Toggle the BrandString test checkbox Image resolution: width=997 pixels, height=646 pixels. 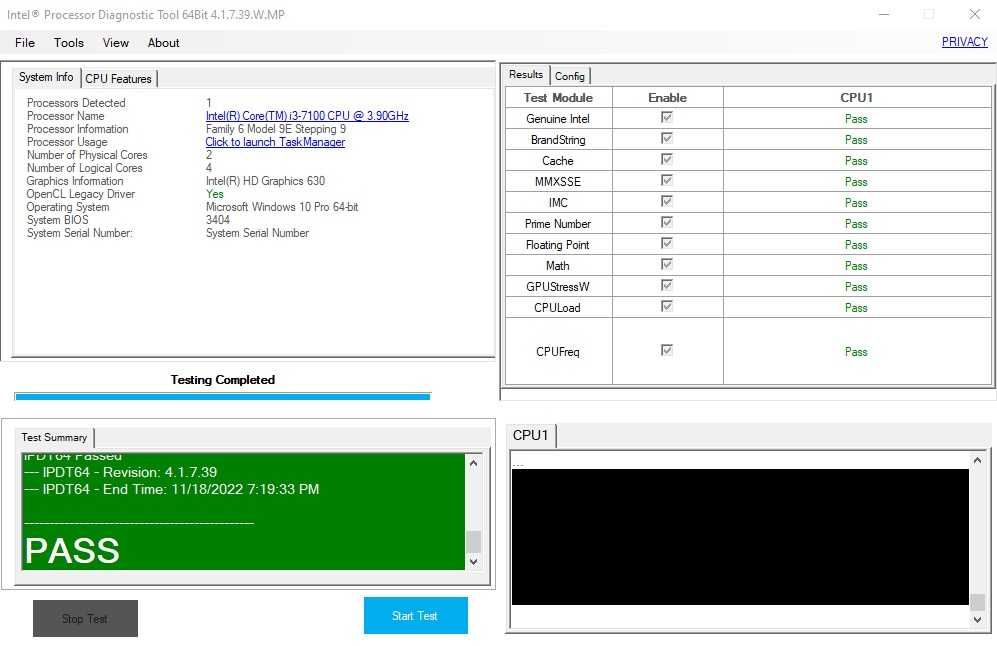[x=666, y=139]
